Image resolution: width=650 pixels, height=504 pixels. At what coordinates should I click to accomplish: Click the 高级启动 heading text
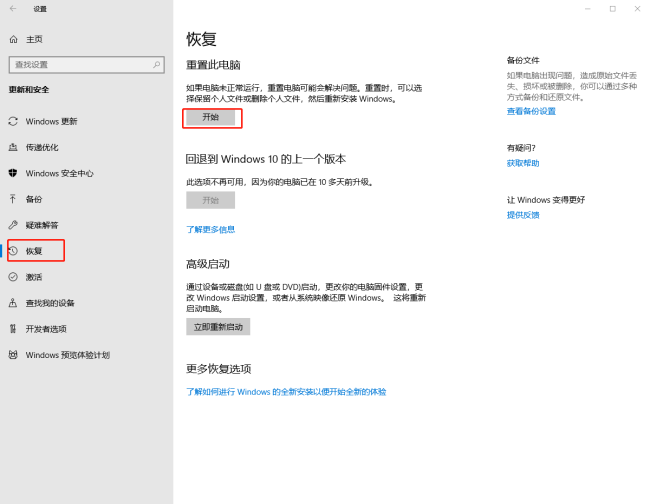208,264
